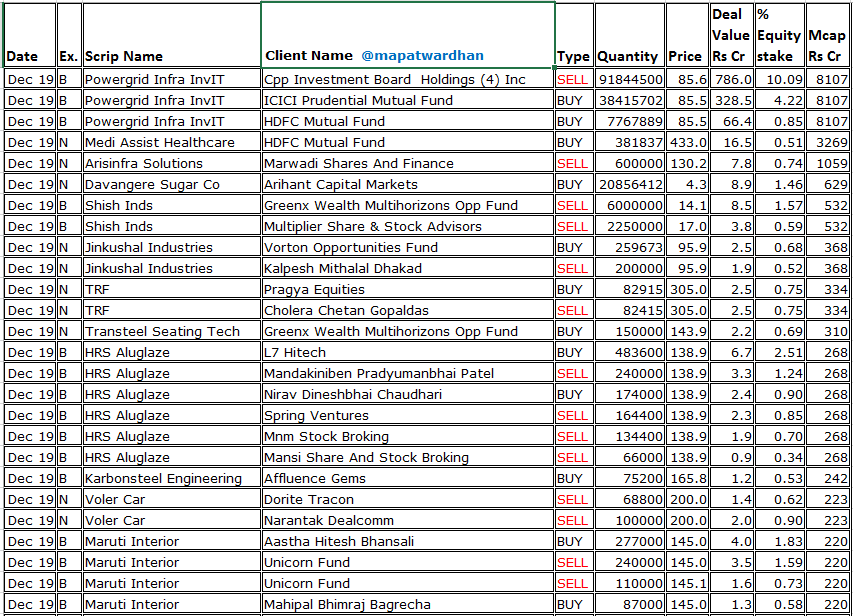The width and height of the screenshot is (853, 616).
Task: Click the 'Nirav Dineshbhai Chaudhari' cell
Action: click(x=407, y=395)
